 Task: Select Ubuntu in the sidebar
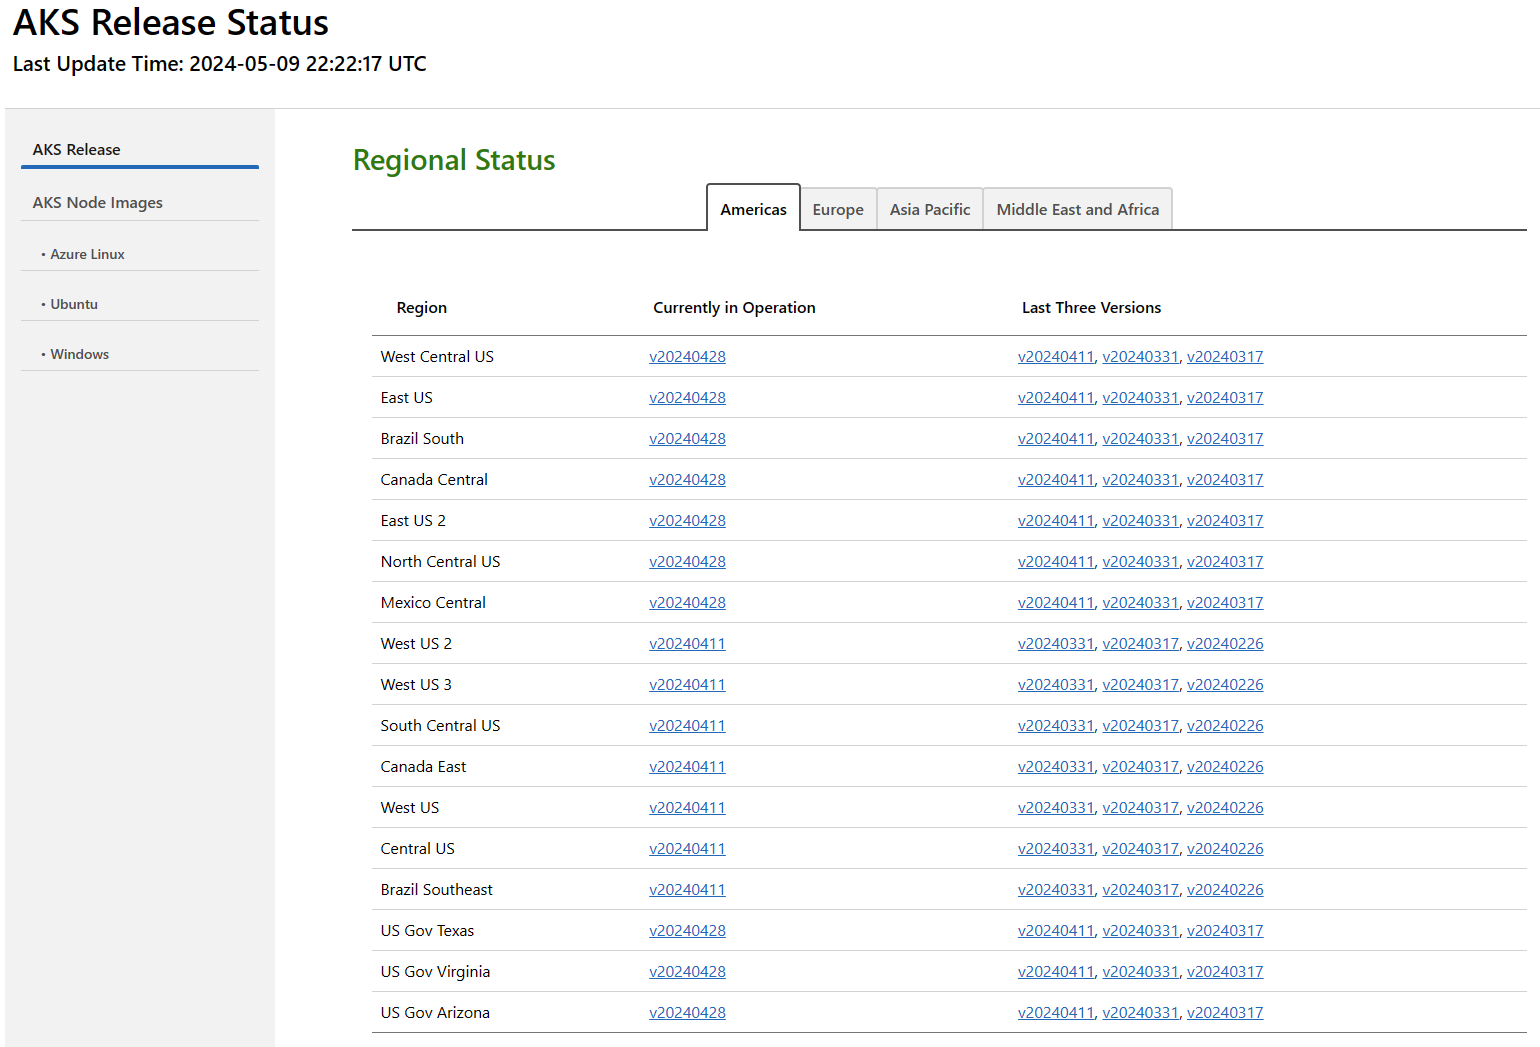[74, 304]
